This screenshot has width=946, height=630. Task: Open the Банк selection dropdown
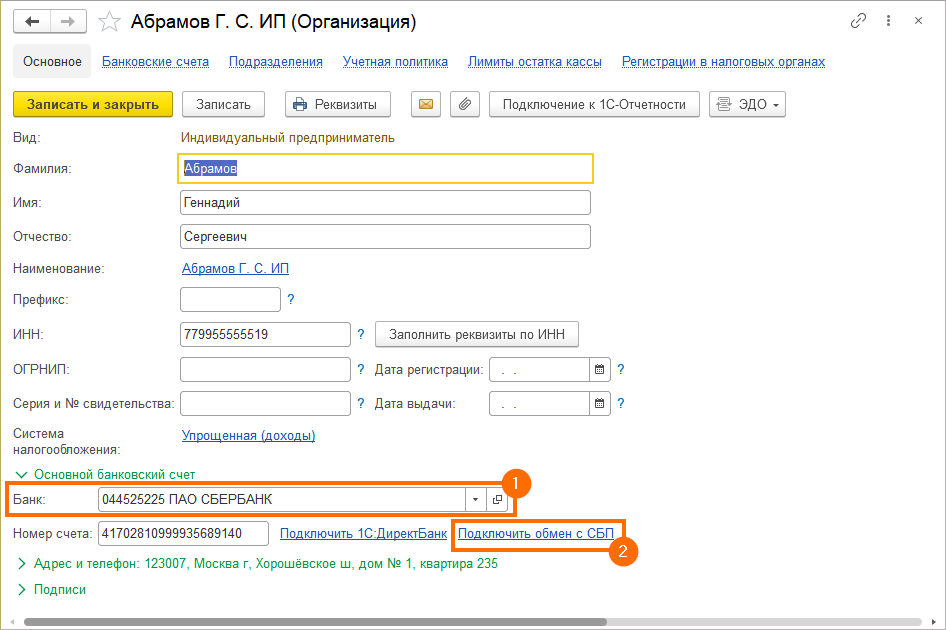474,498
